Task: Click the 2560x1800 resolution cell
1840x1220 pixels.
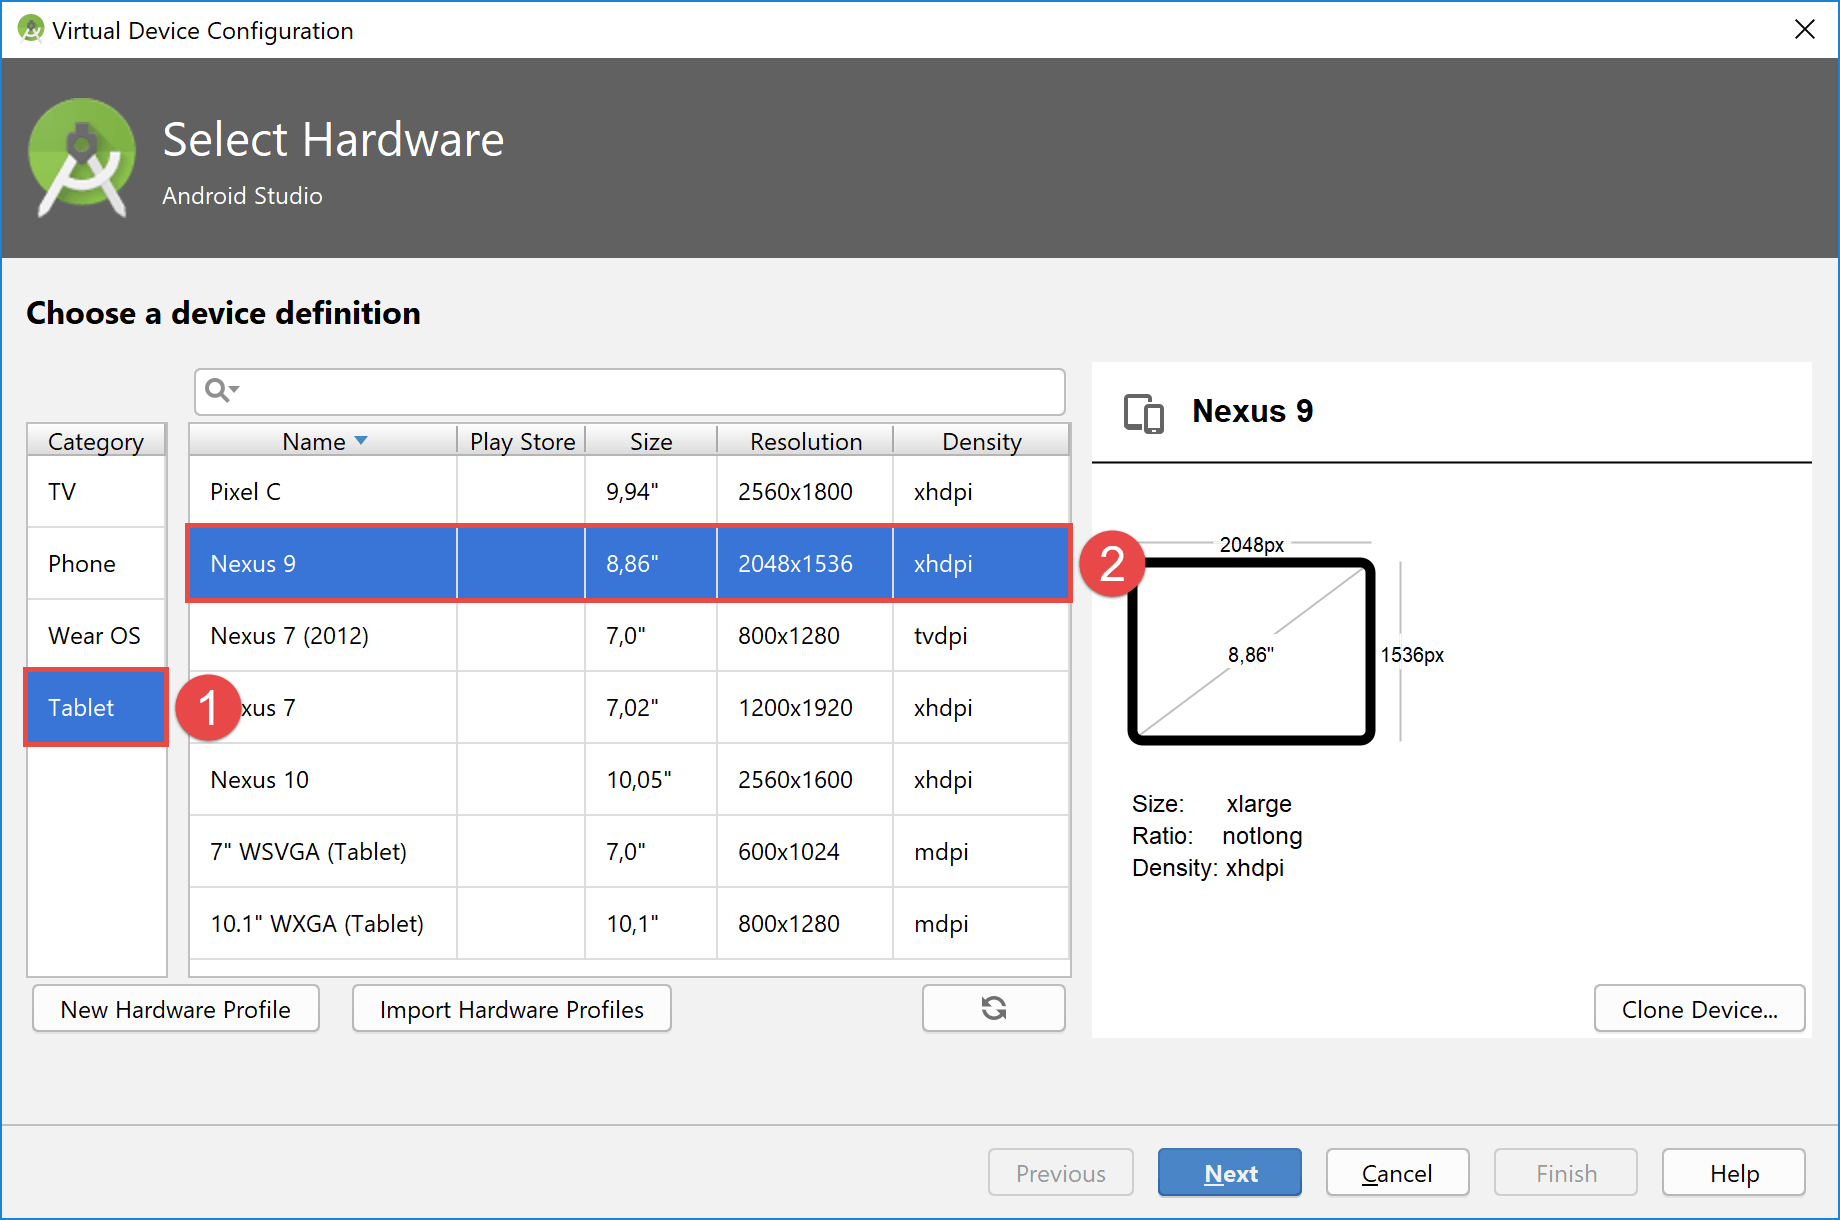Action: (805, 491)
